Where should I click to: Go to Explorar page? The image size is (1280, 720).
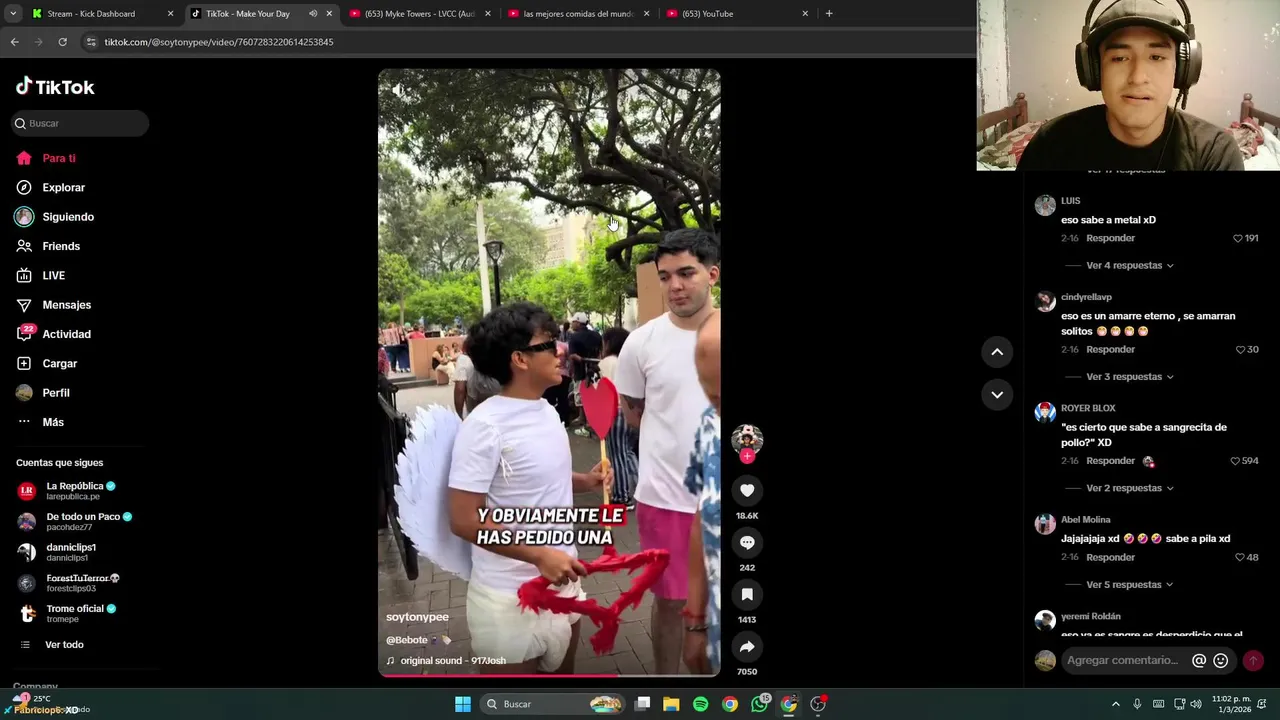(x=50, y=187)
